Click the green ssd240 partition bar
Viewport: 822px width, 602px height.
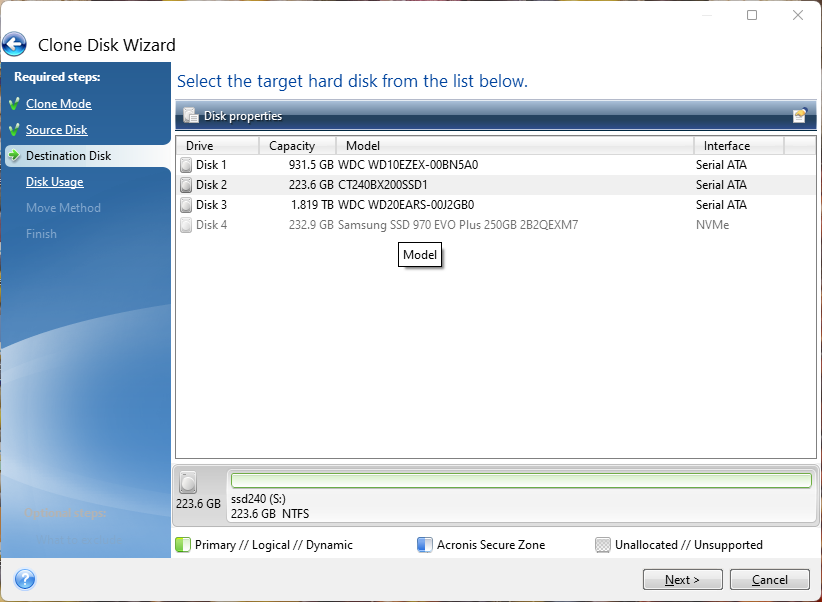tap(522, 480)
